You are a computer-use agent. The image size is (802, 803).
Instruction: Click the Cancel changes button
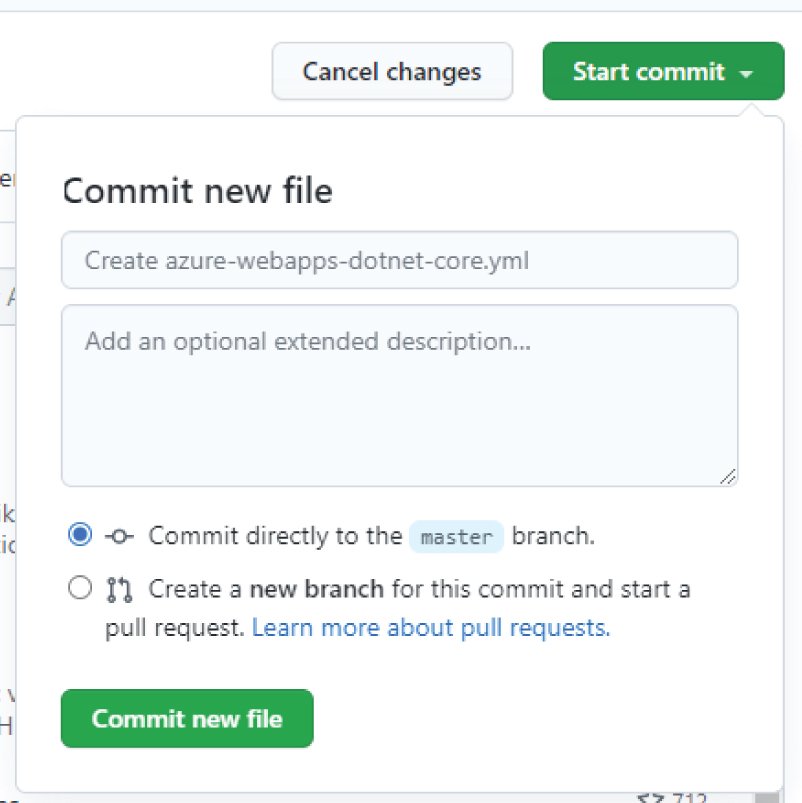coord(392,71)
